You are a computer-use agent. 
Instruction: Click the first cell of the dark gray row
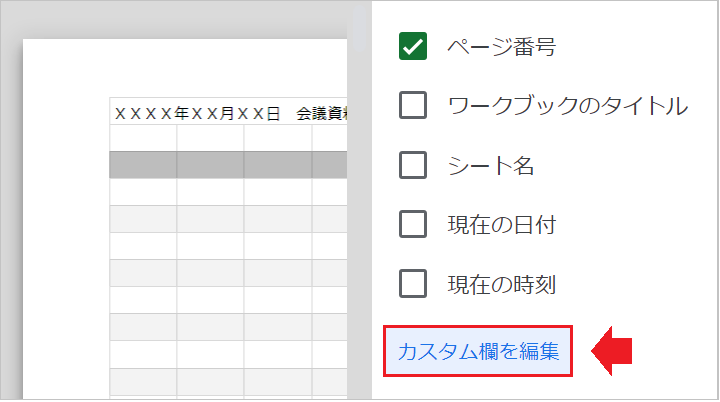tap(143, 165)
